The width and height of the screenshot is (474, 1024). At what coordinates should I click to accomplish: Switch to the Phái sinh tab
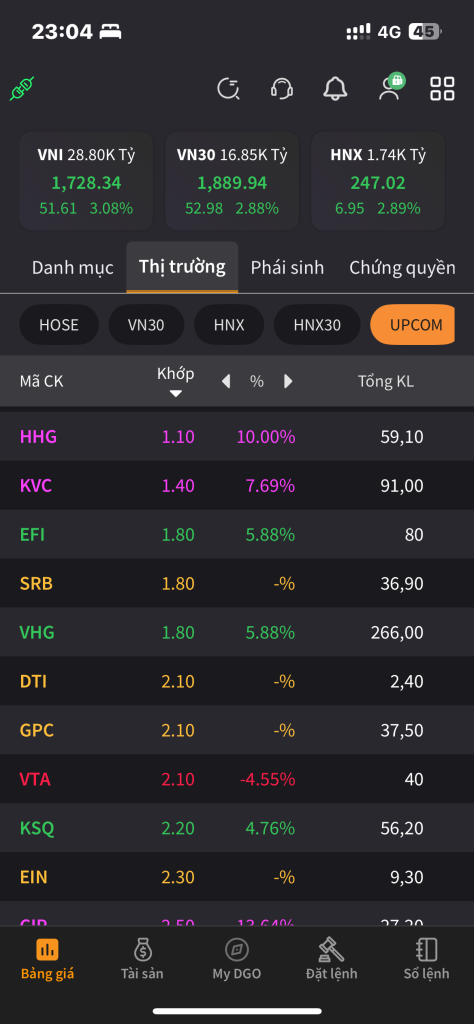pyautogui.click(x=287, y=268)
